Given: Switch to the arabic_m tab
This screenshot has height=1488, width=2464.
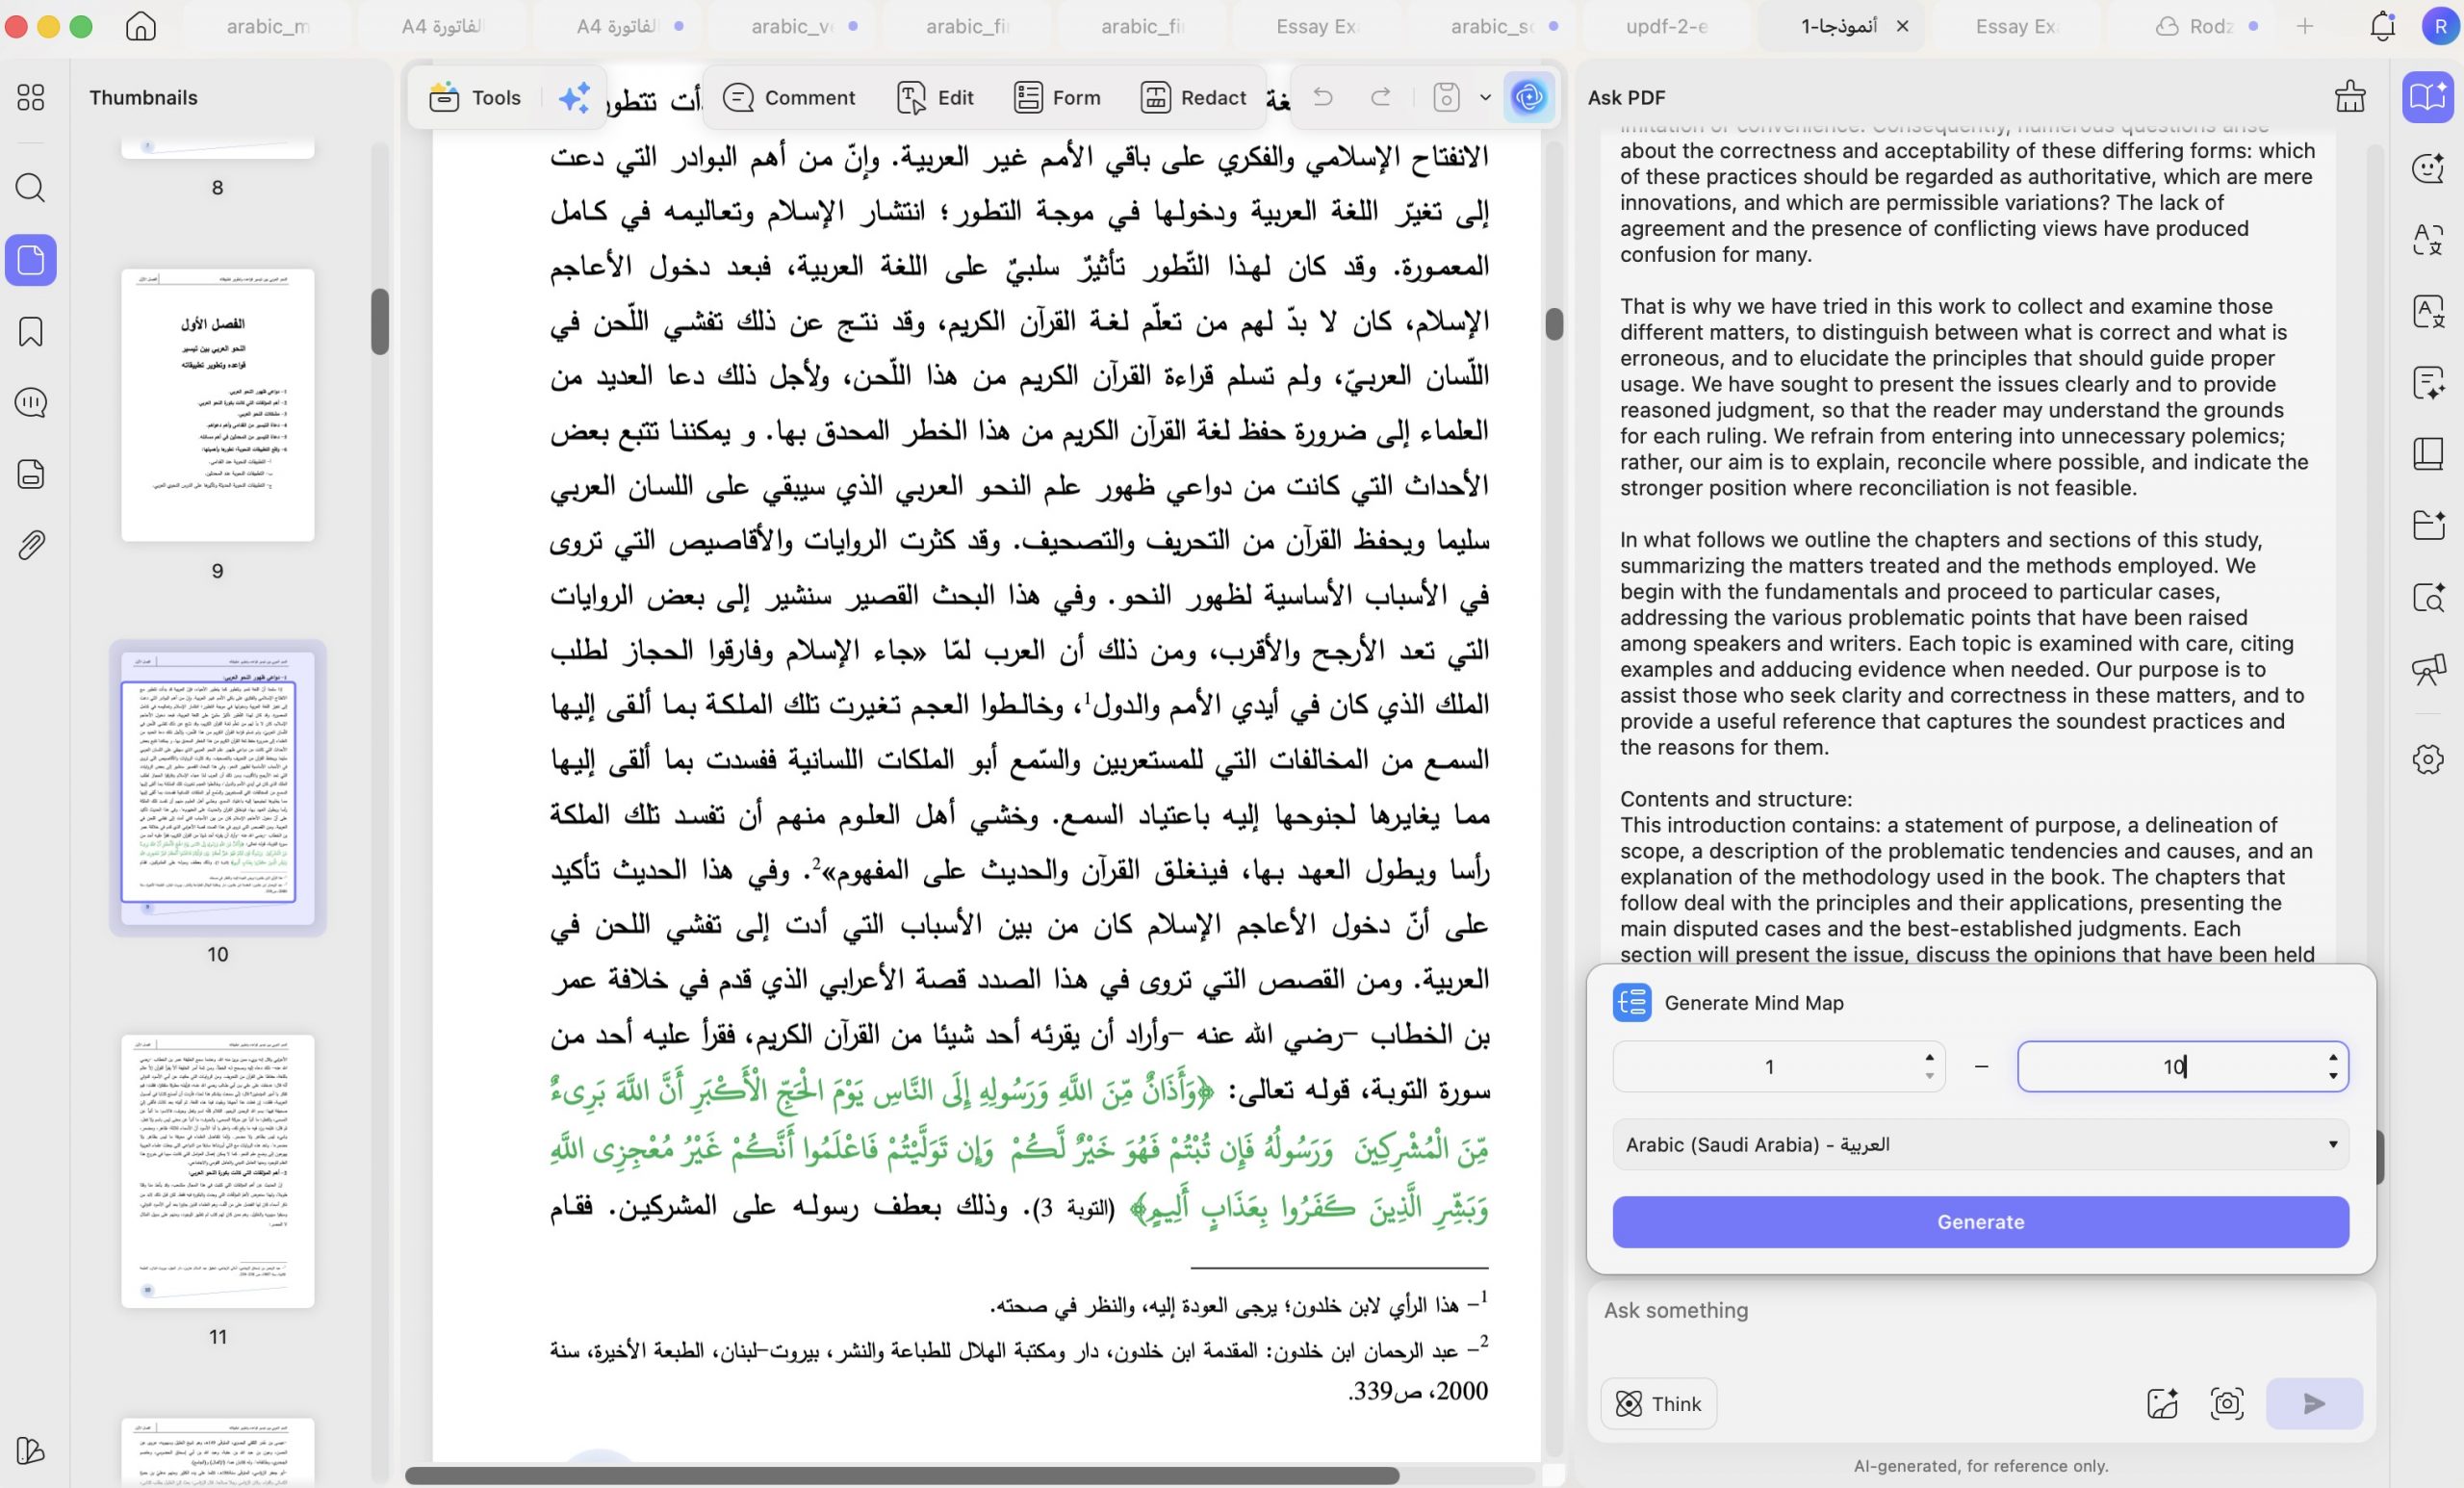Looking at the screenshot, I should click(268, 26).
